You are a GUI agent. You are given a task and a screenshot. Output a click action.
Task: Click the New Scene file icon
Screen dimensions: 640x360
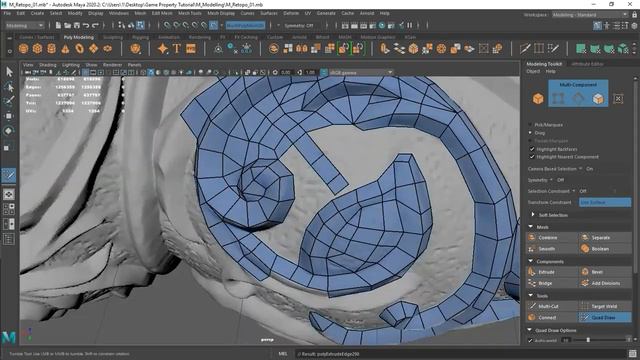[x=58, y=25]
